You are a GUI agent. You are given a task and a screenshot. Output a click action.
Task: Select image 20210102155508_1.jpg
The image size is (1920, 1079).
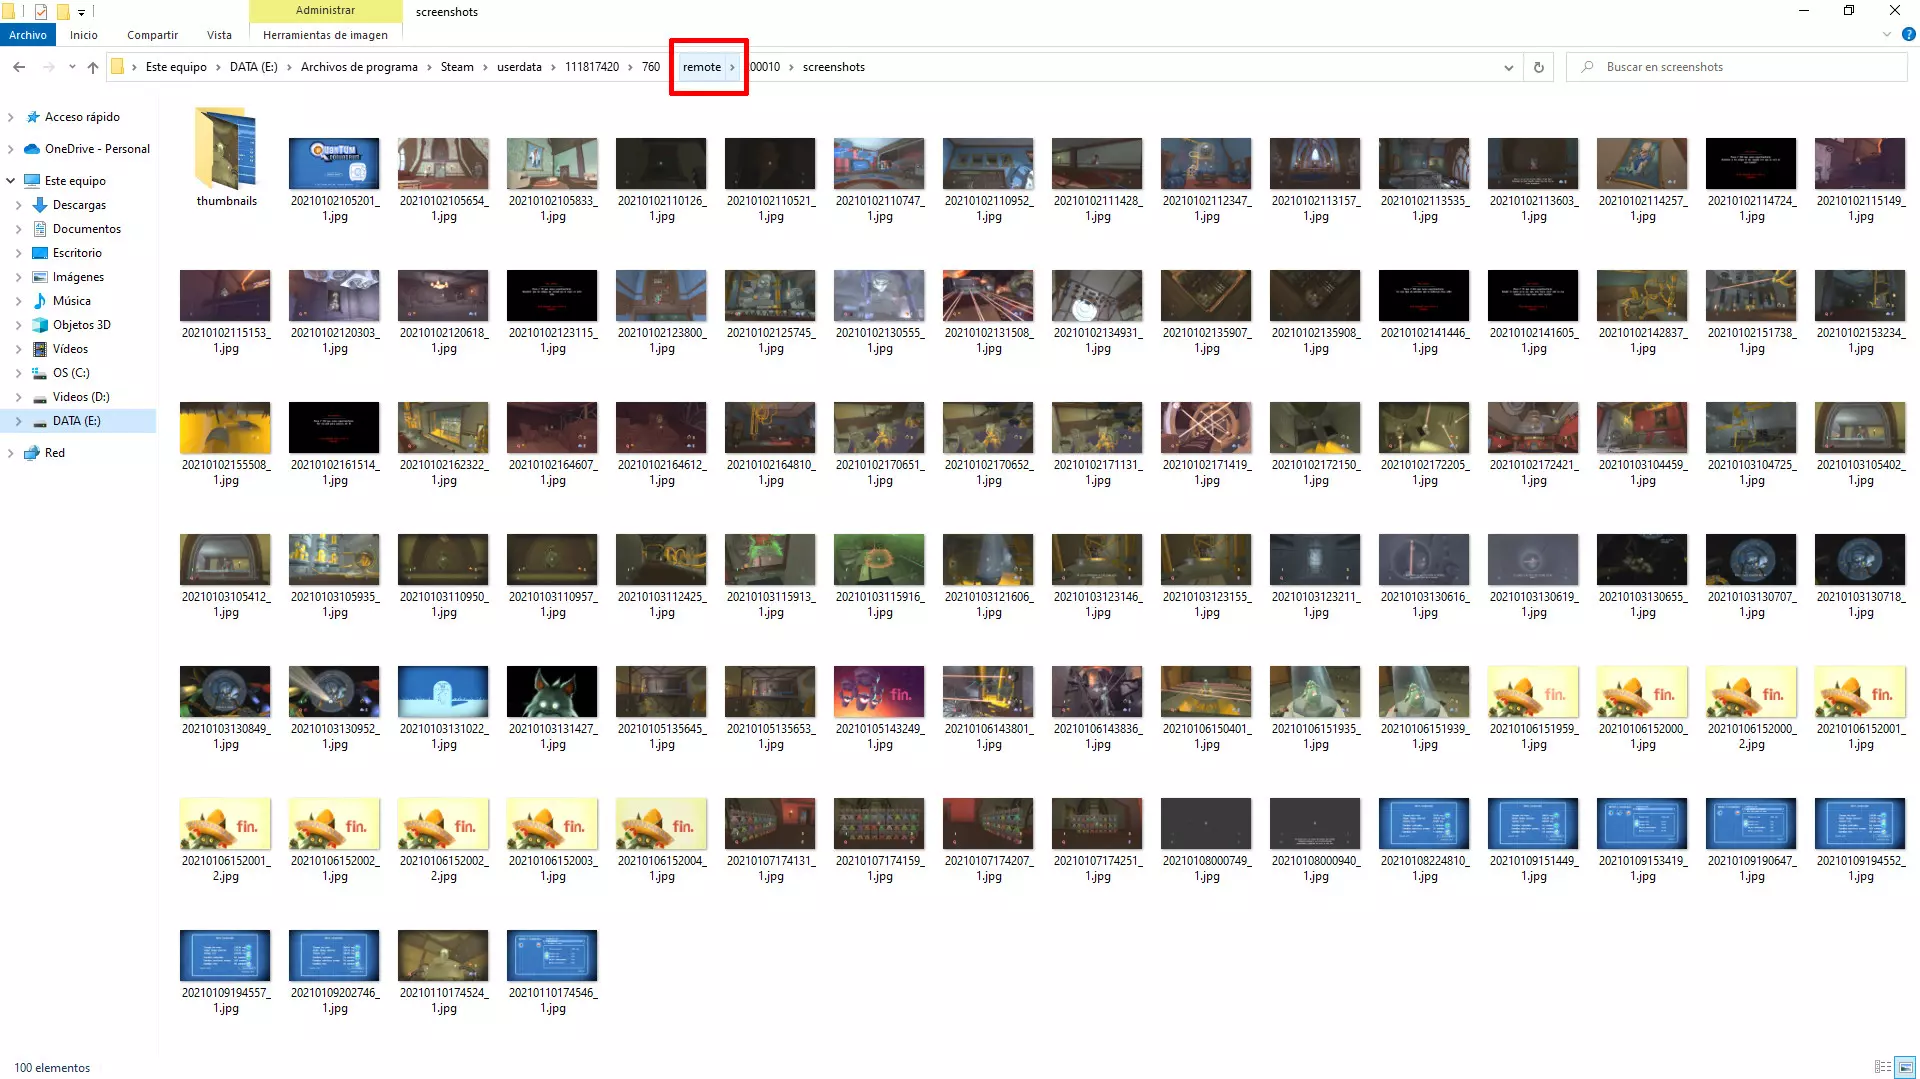pos(225,428)
